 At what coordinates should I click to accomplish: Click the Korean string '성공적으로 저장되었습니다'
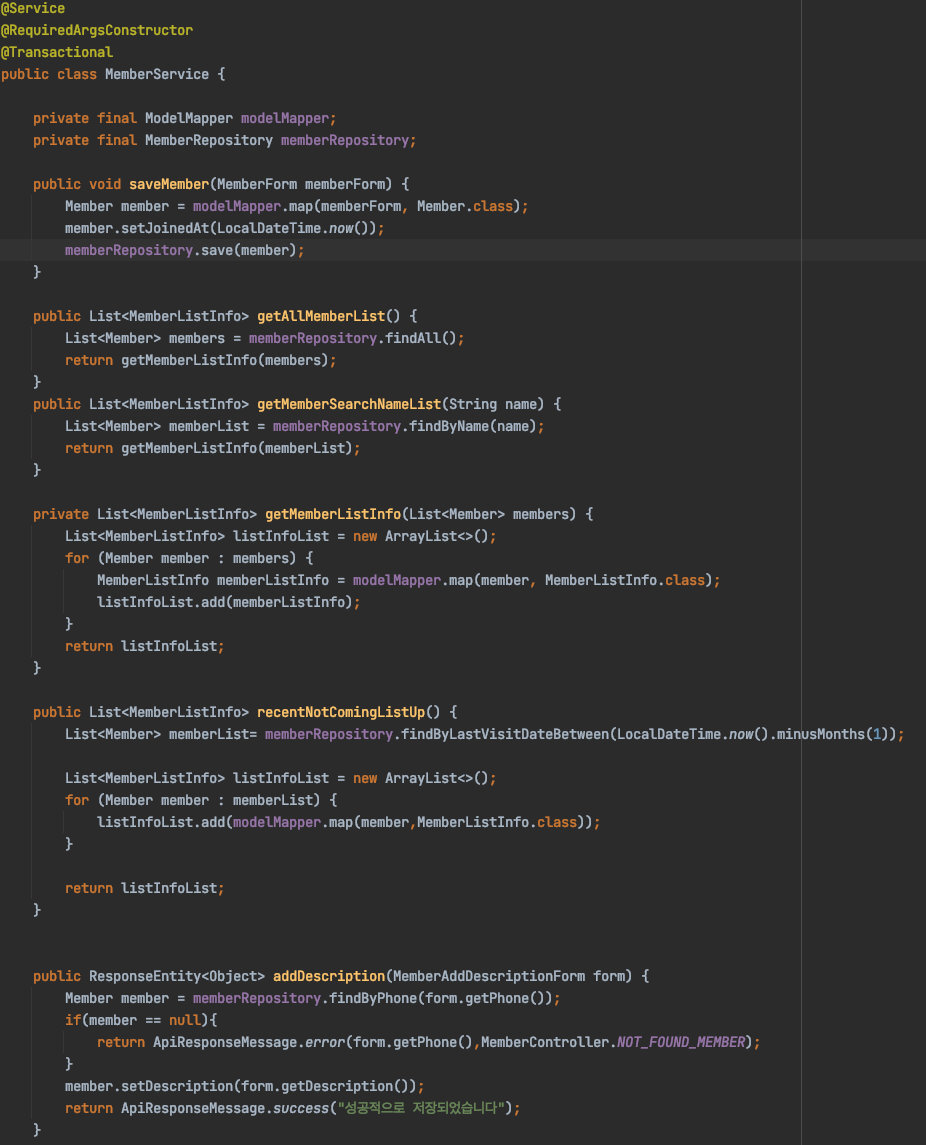pyautogui.click(x=421, y=1108)
